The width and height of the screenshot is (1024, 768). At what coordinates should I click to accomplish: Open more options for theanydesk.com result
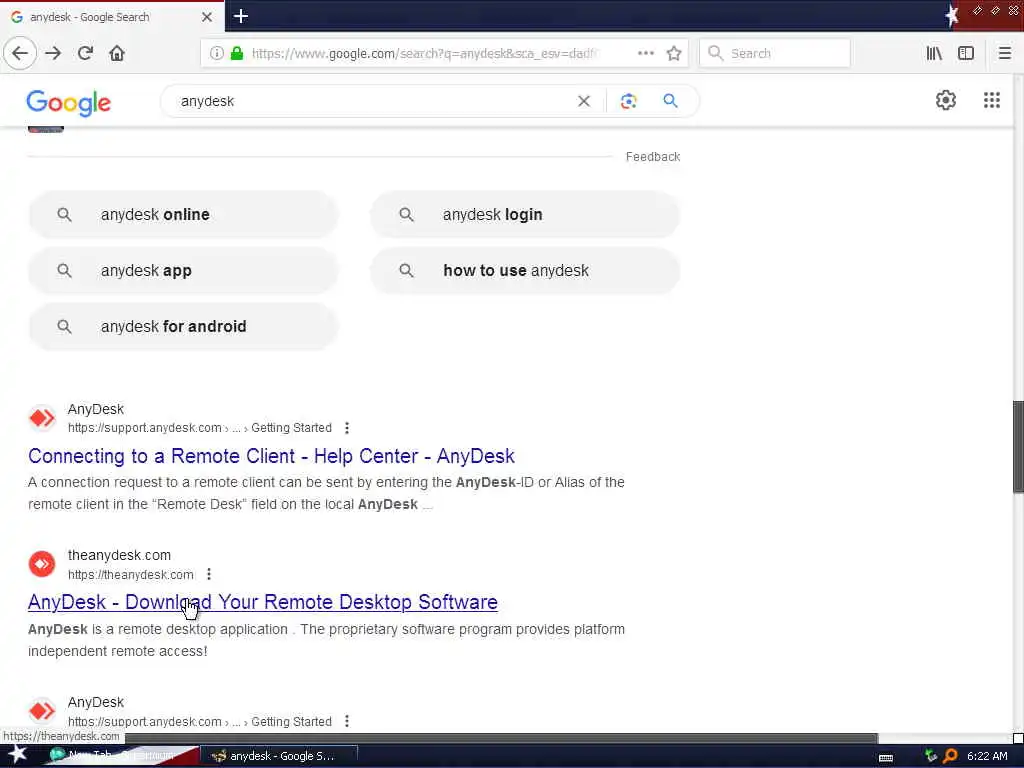point(209,574)
